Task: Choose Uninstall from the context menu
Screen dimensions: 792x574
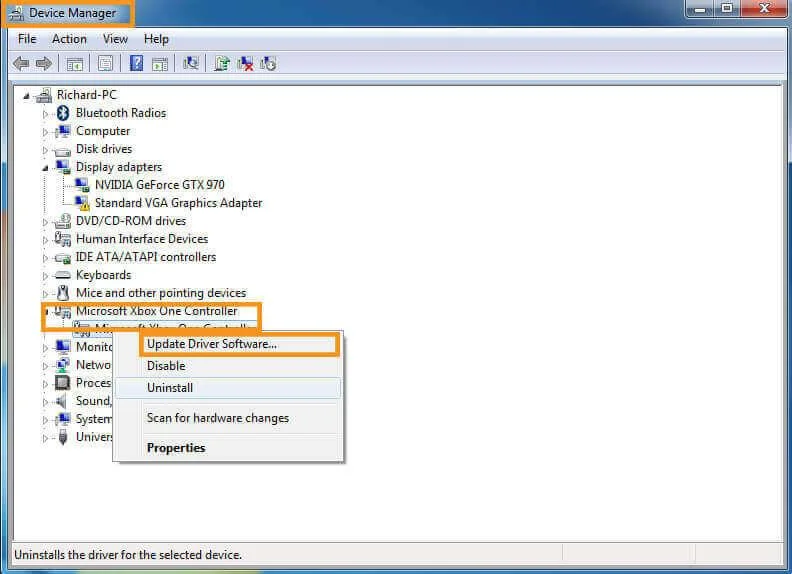Action: pyautogui.click(x=228, y=388)
